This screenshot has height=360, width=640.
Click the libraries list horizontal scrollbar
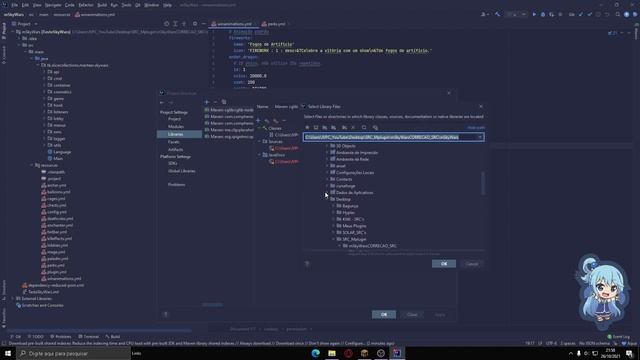coord(212,304)
